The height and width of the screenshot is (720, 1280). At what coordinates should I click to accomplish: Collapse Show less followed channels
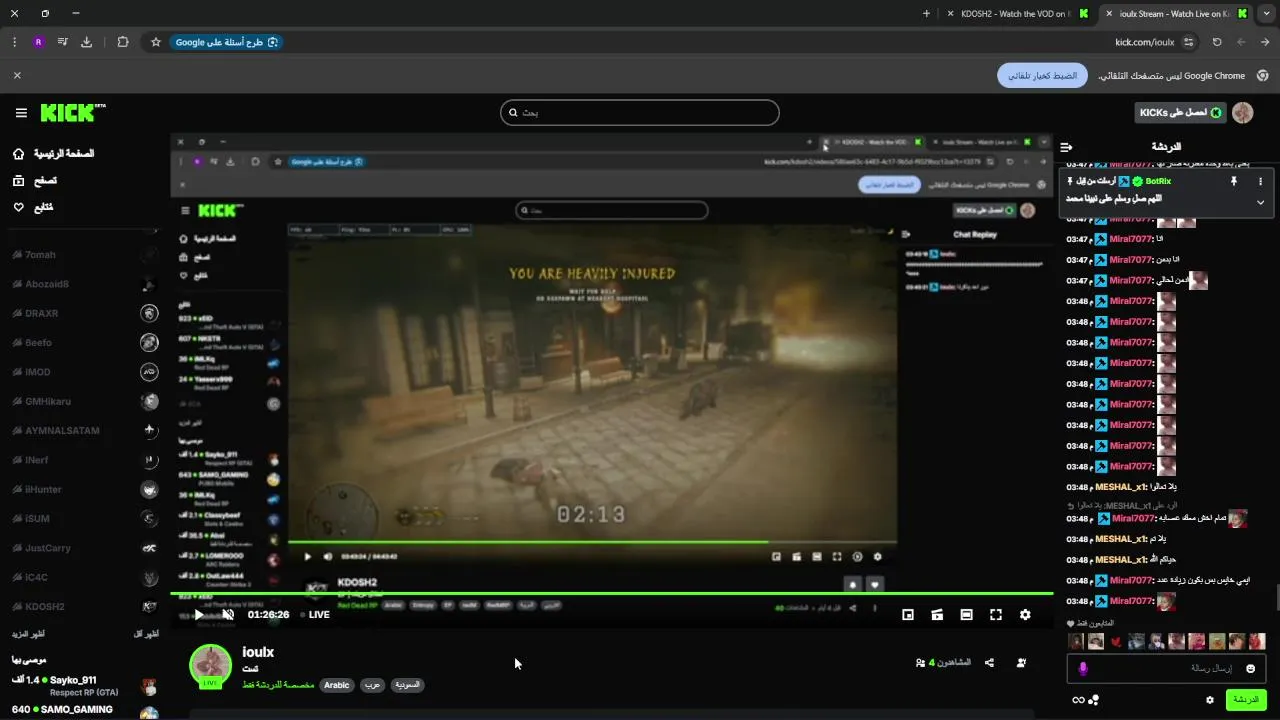click(x=146, y=634)
